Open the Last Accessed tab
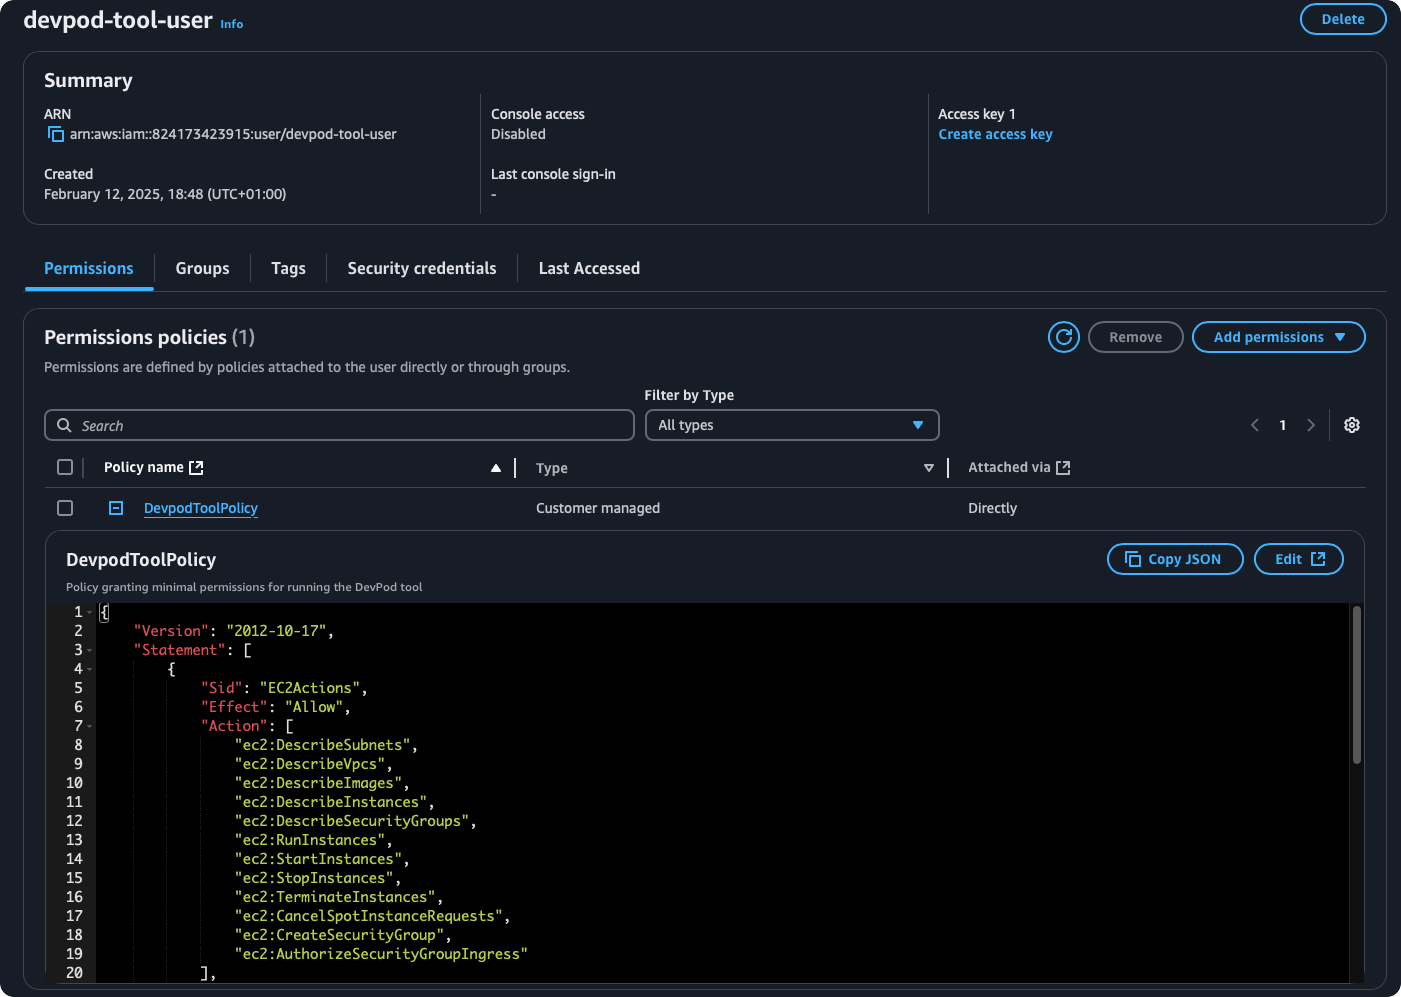The width and height of the screenshot is (1401, 997). (x=589, y=268)
